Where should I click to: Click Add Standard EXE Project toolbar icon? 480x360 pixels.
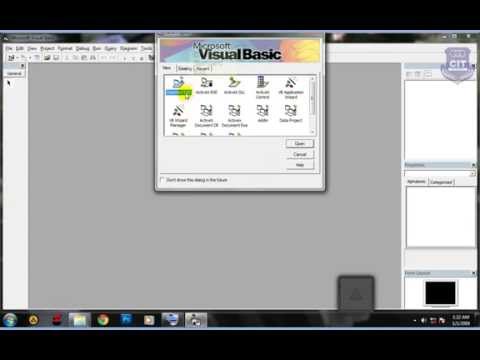pyautogui.click(x=11, y=58)
